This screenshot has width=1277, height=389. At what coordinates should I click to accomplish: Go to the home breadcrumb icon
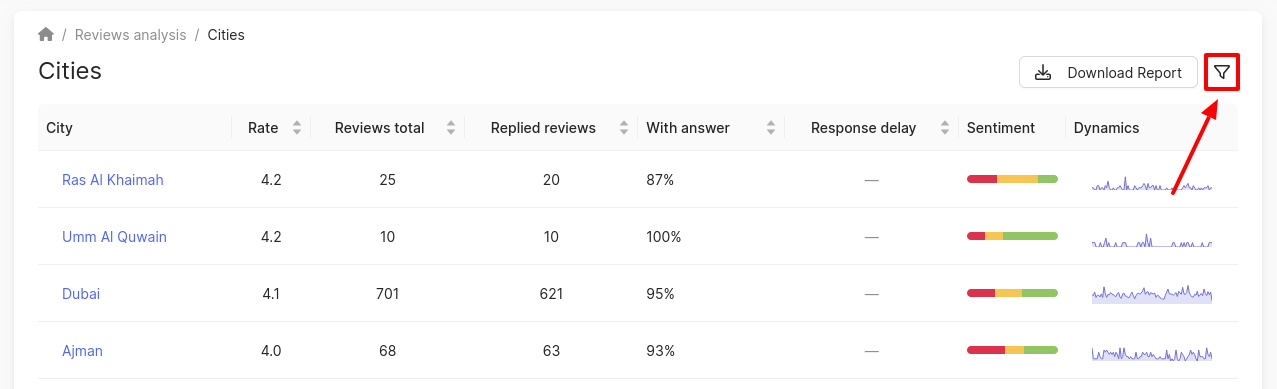click(46, 34)
